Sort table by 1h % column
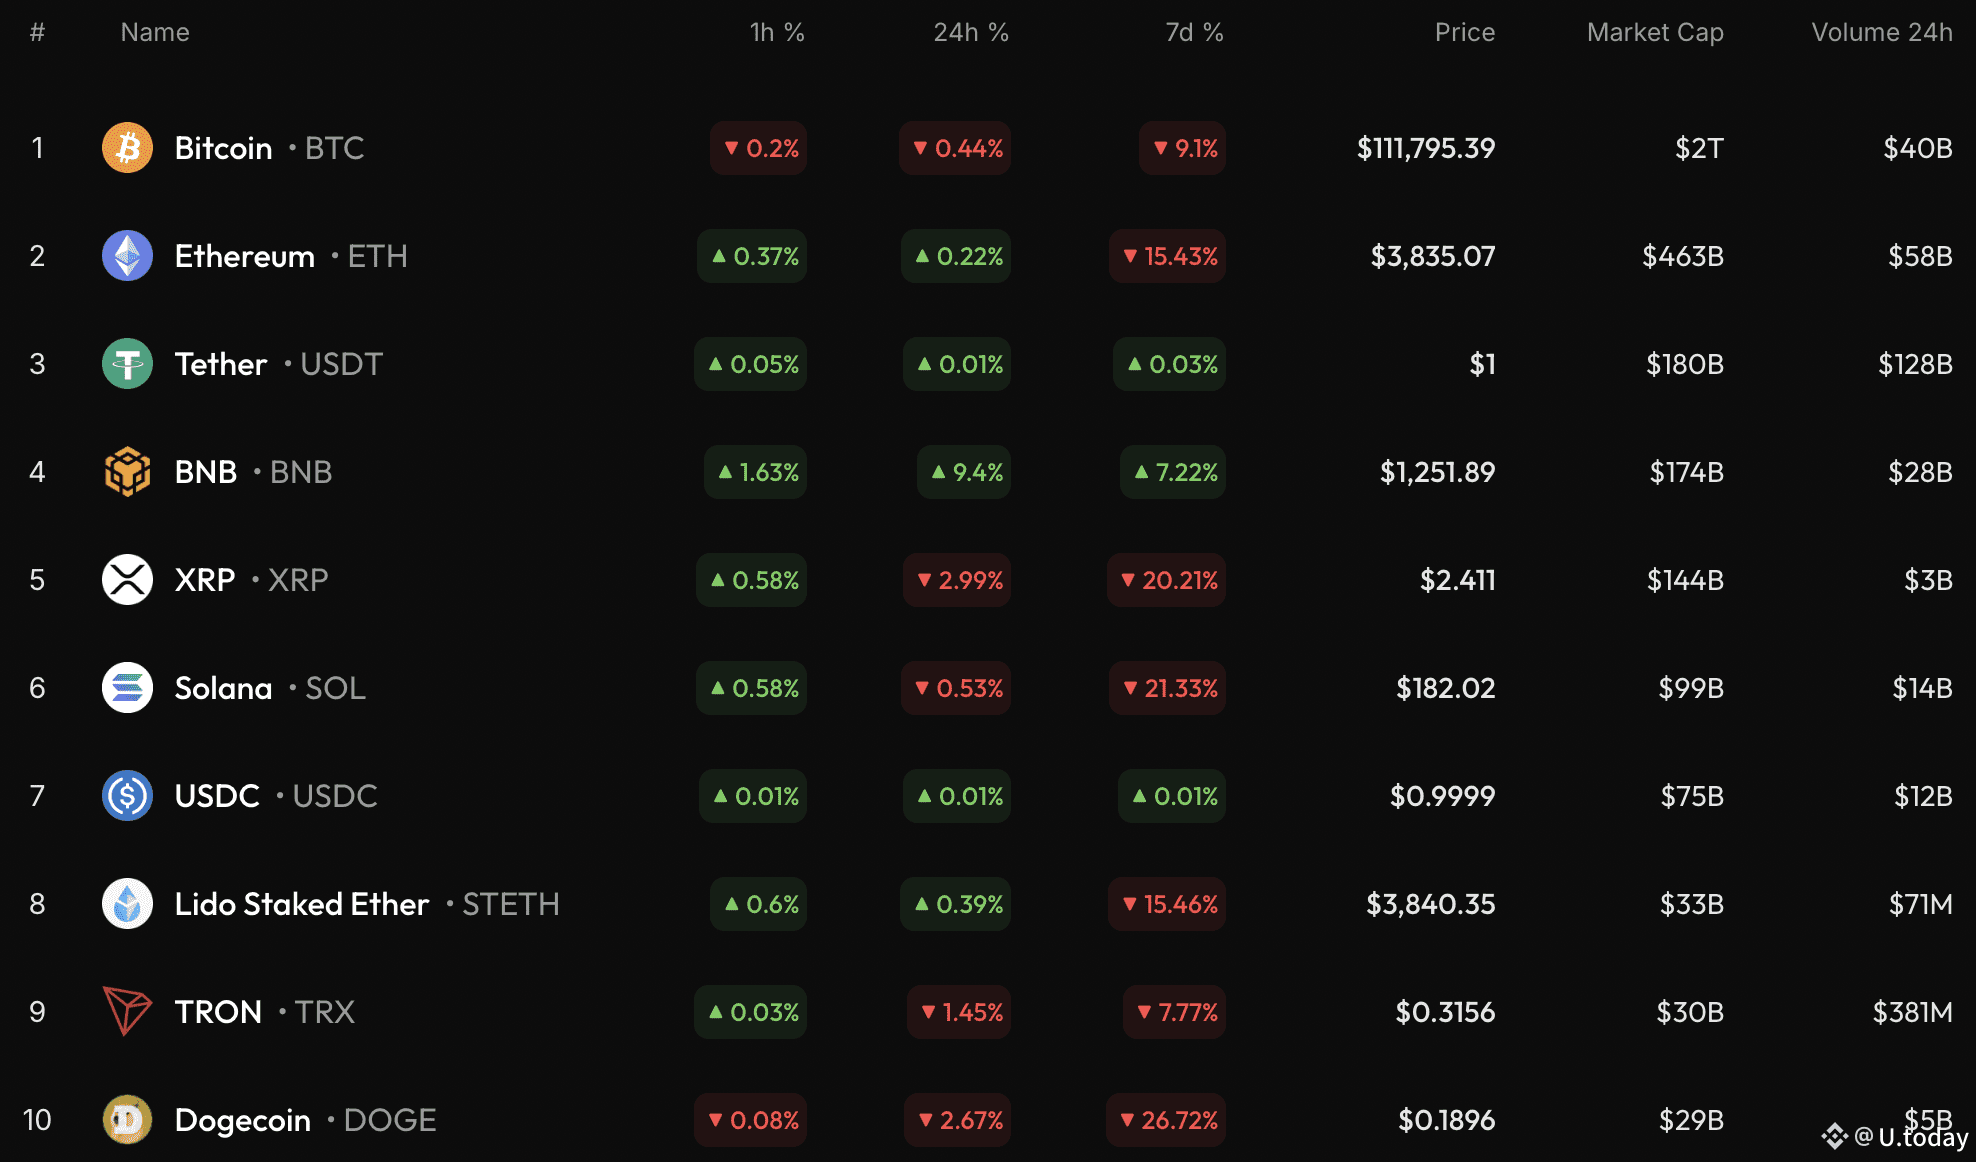The image size is (1976, 1162). click(777, 33)
